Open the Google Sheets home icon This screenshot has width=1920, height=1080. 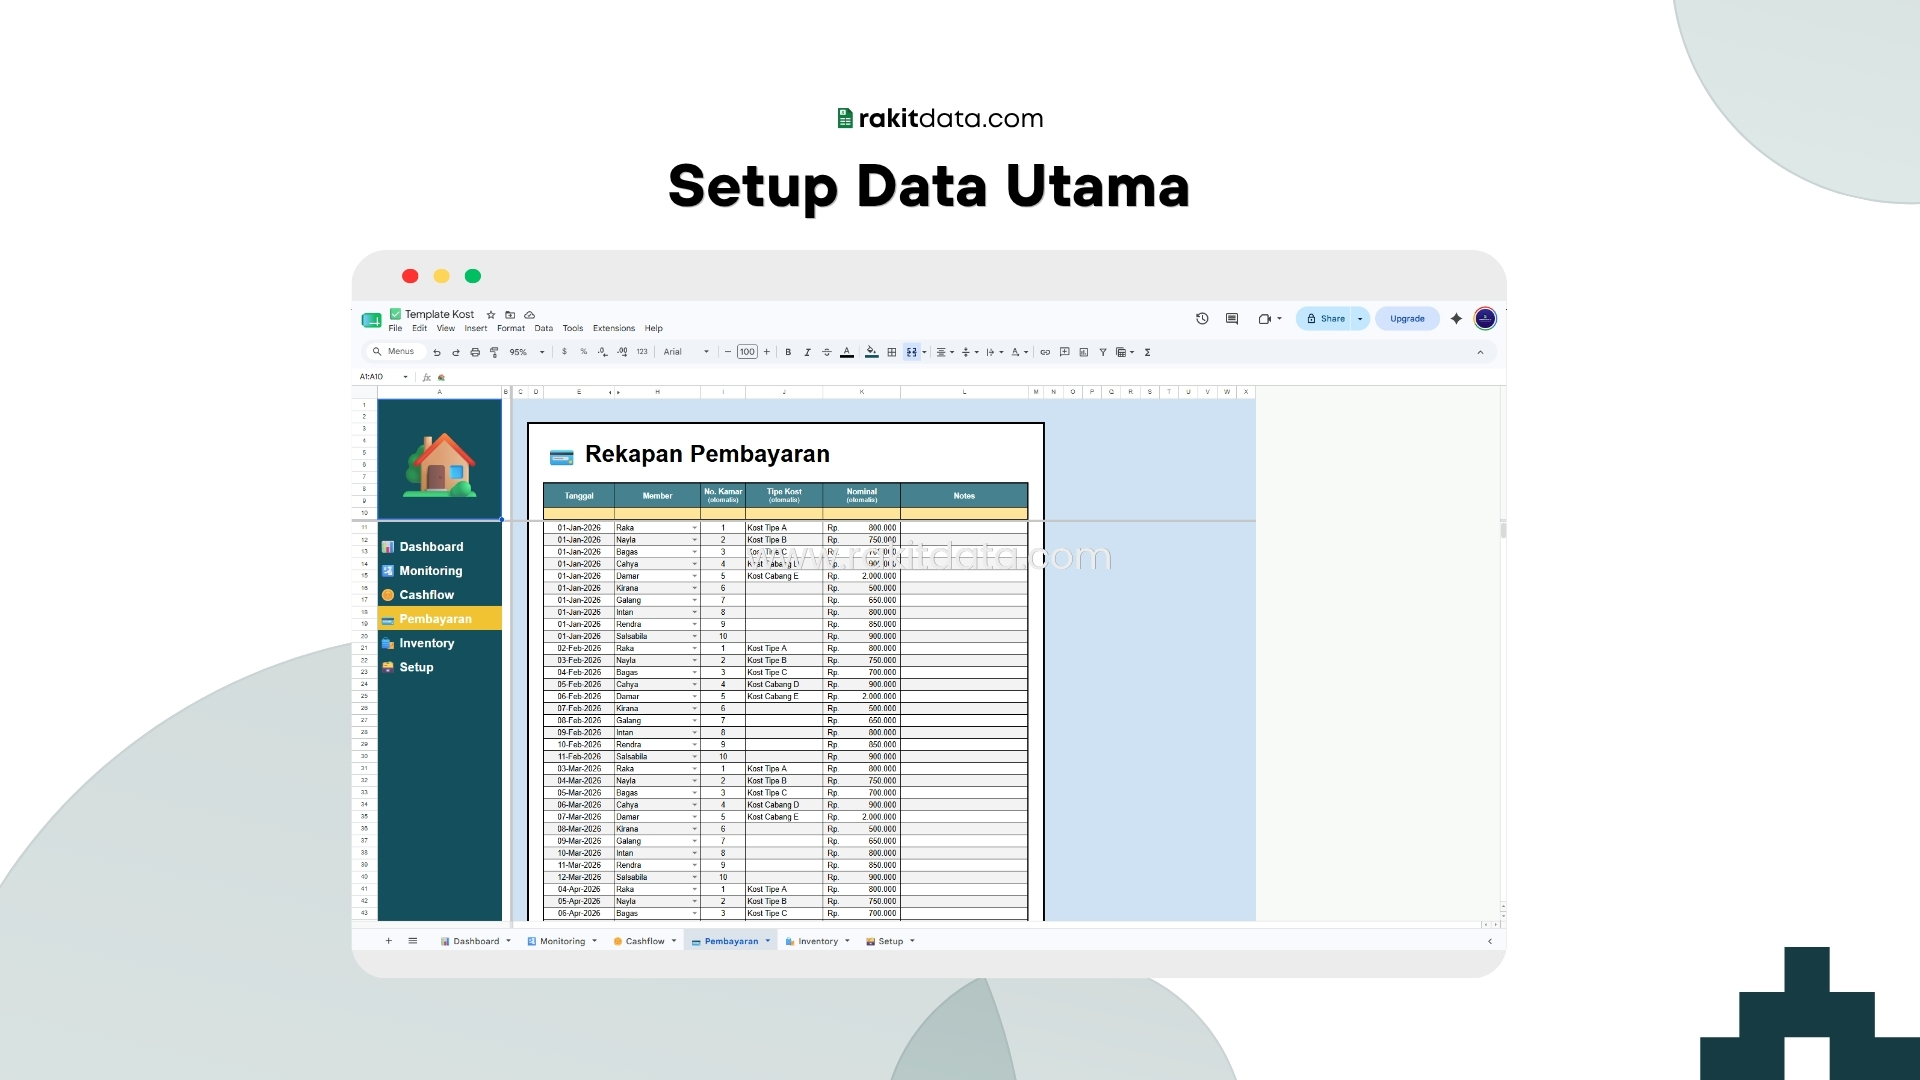pyautogui.click(x=371, y=320)
